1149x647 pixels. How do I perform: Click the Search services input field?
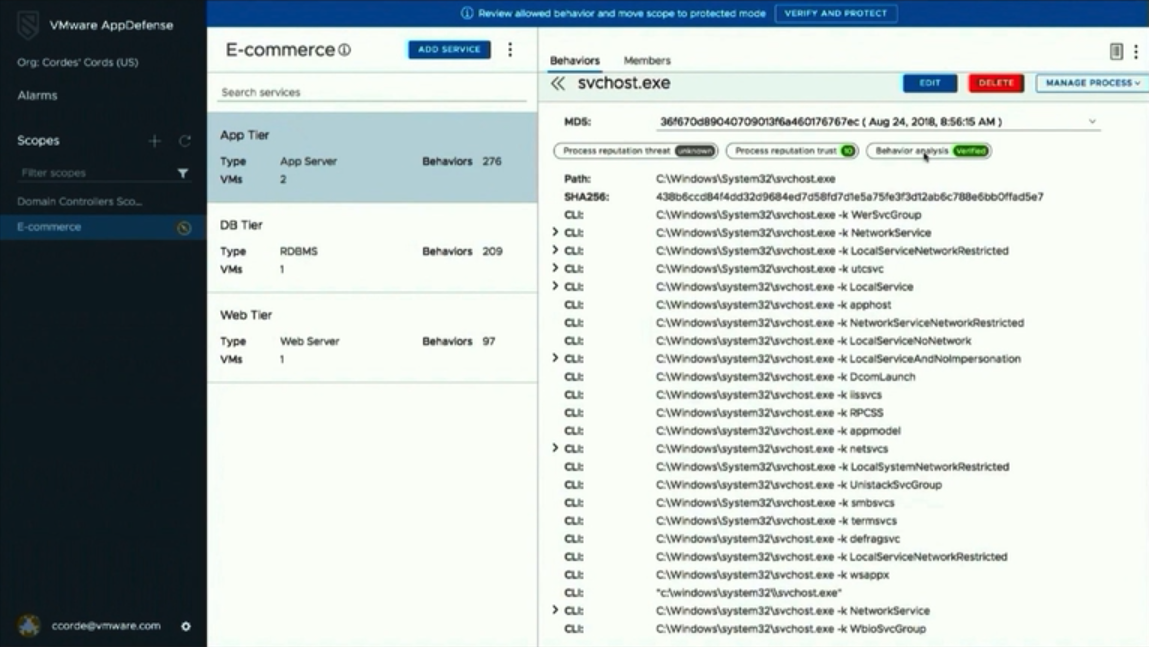point(371,92)
